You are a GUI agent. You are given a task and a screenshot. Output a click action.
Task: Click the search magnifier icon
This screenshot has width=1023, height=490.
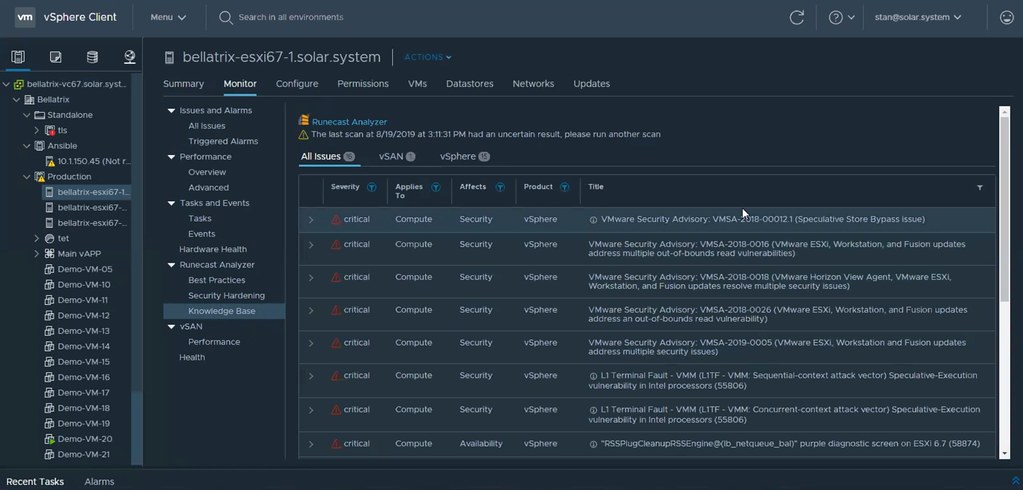click(x=226, y=18)
